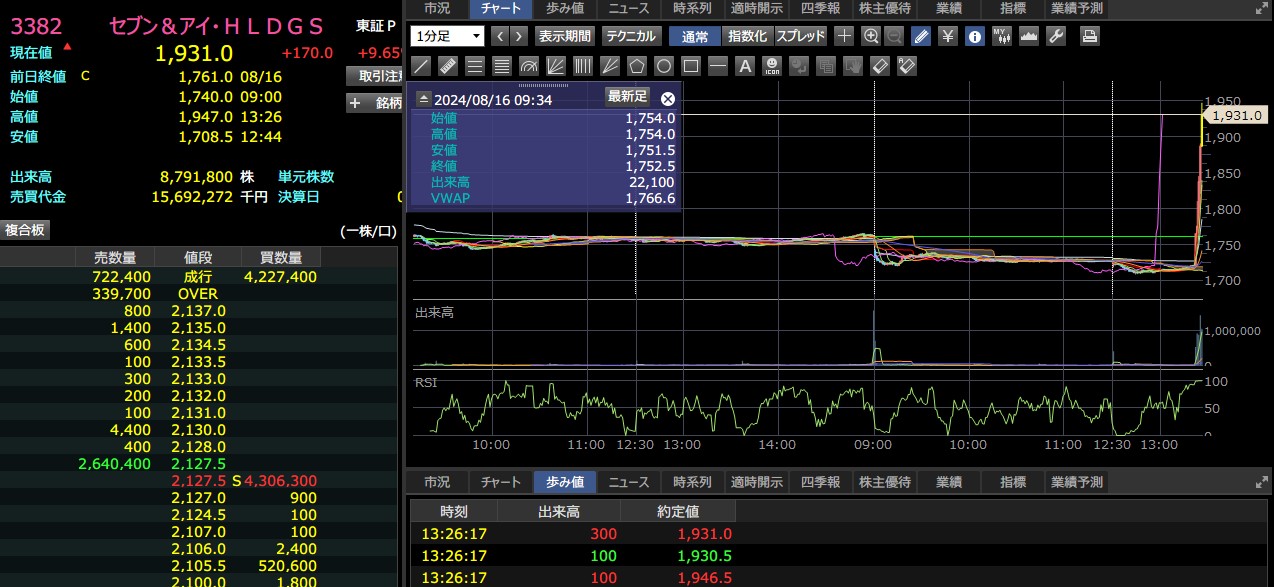Zoom in the chart with magnifier plus
1274x587 pixels.
[x=871, y=36]
